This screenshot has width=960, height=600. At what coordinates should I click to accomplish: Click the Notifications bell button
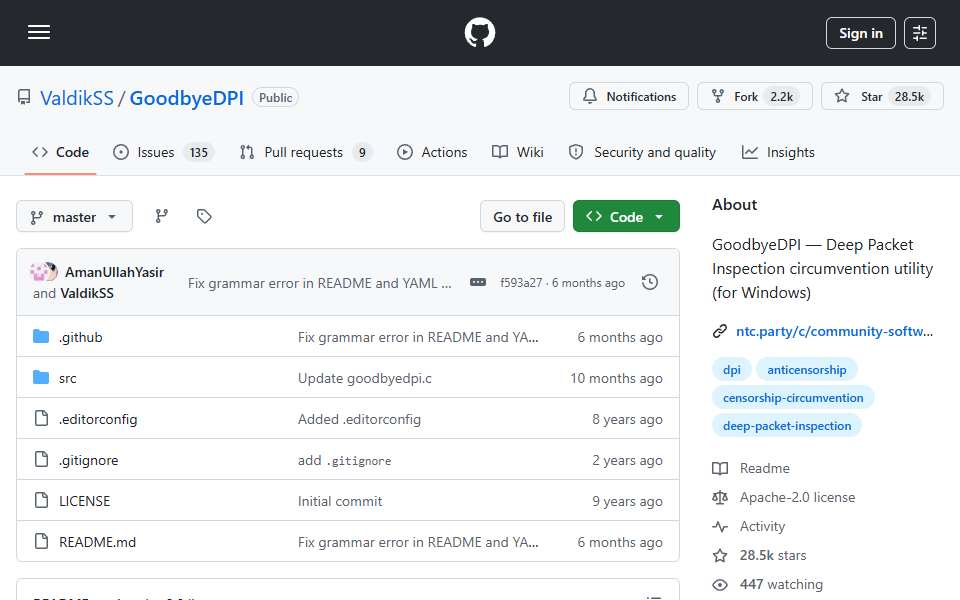pyautogui.click(x=629, y=97)
